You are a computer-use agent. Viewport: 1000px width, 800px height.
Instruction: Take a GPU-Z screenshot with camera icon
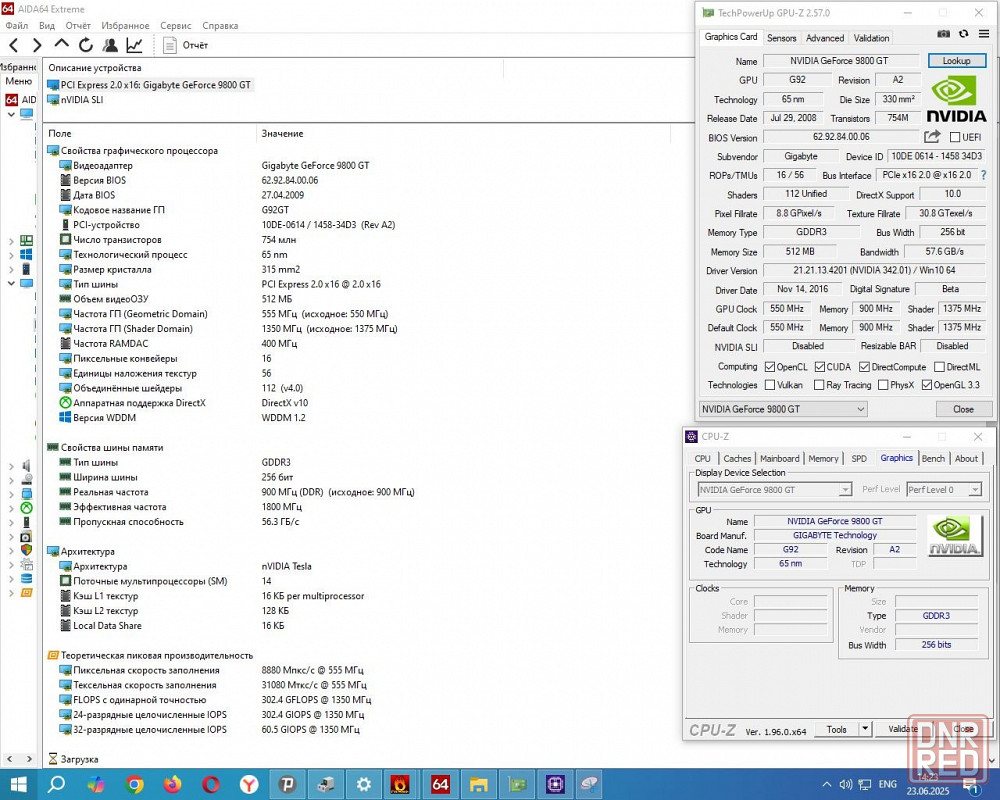click(943, 34)
